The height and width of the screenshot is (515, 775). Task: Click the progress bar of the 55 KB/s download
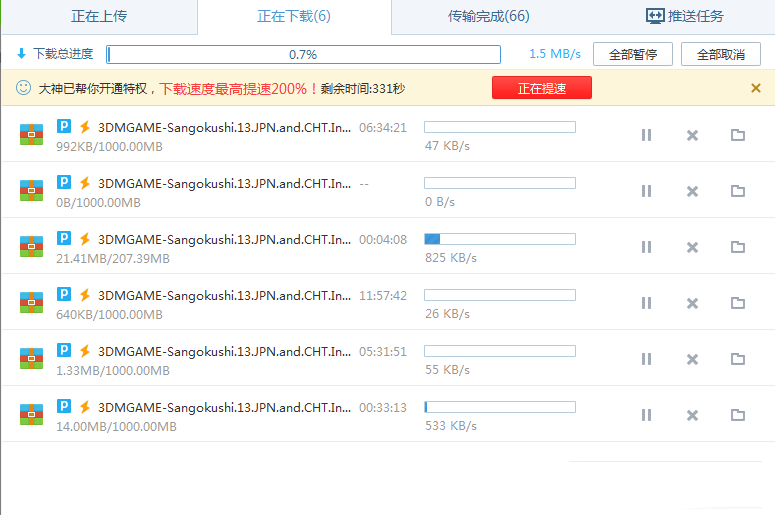tap(500, 351)
